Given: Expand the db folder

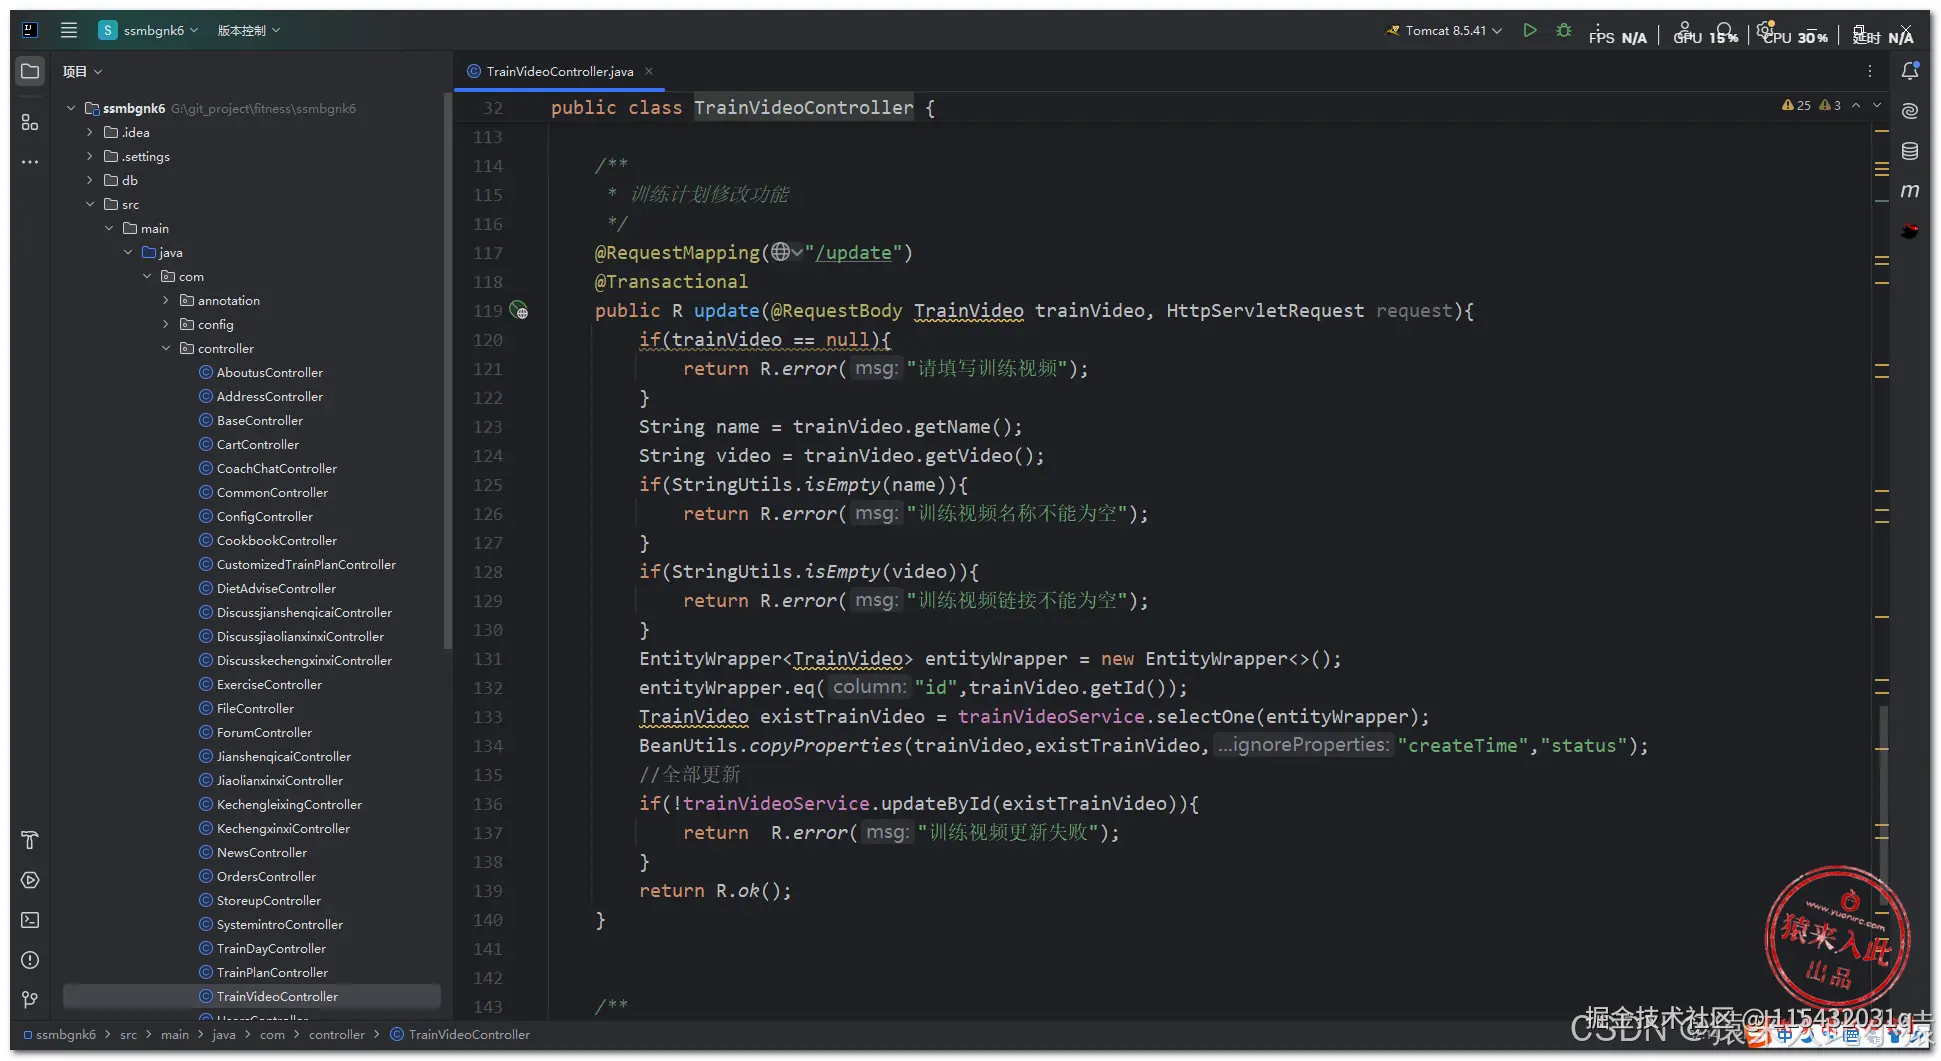Looking at the screenshot, I should [x=90, y=180].
